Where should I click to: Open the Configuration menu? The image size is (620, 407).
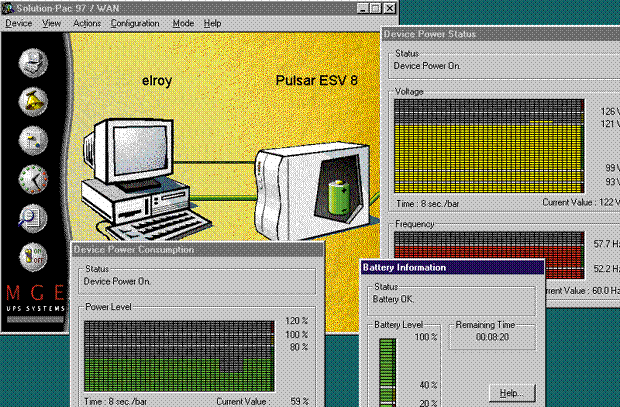coord(134,22)
